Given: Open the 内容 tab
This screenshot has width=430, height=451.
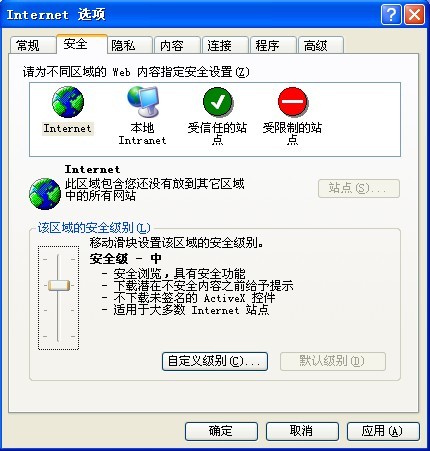Looking at the screenshot, I should point(177,45).
